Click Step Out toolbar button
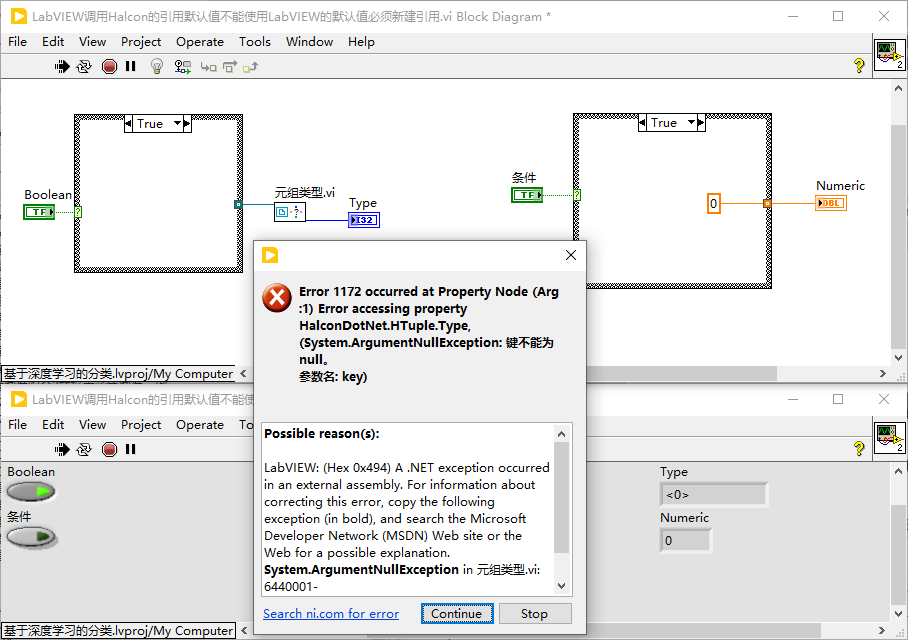Screen dimensions: 908x640 250,67
